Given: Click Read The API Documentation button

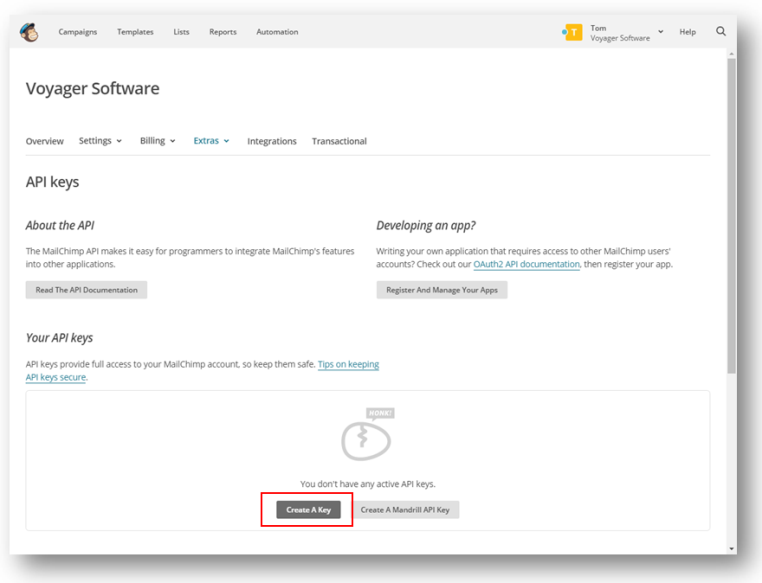Looking at the screenshot, I should point(86,290).
